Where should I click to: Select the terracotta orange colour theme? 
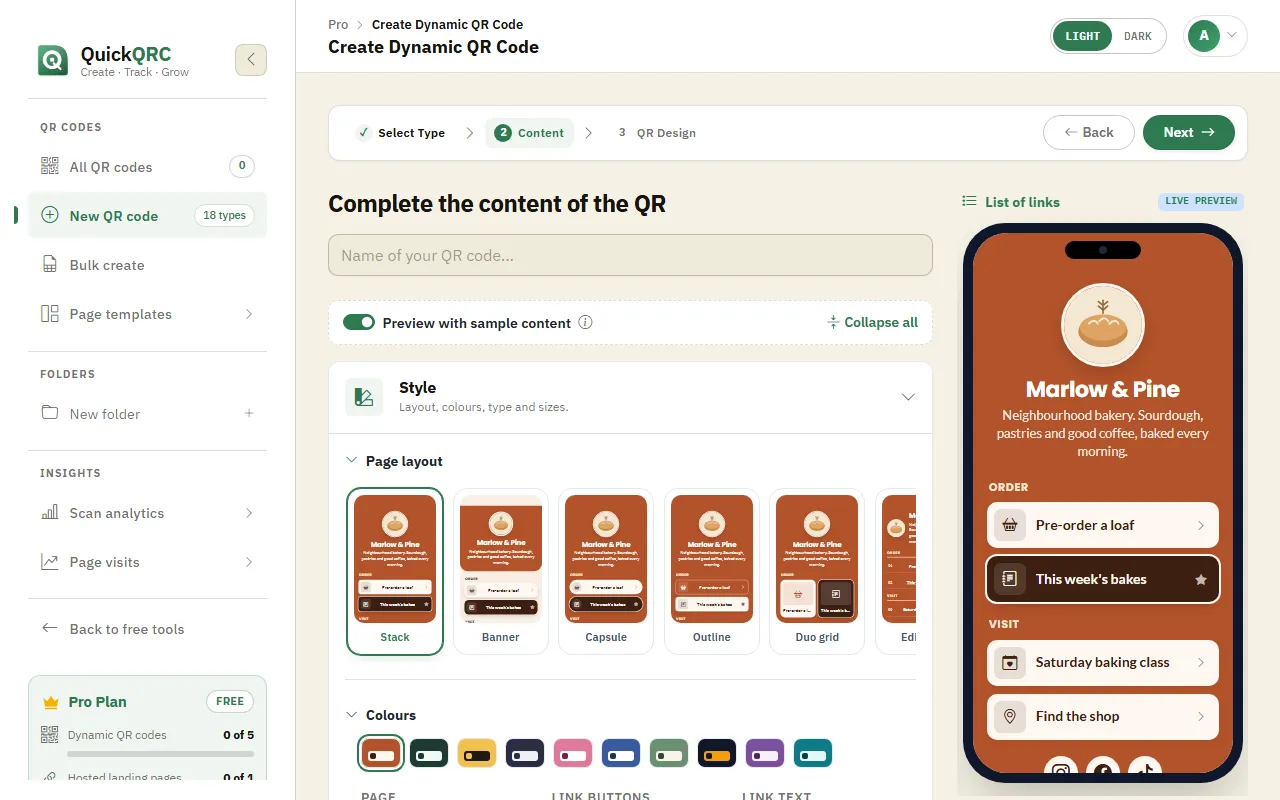tap(381, 753)
